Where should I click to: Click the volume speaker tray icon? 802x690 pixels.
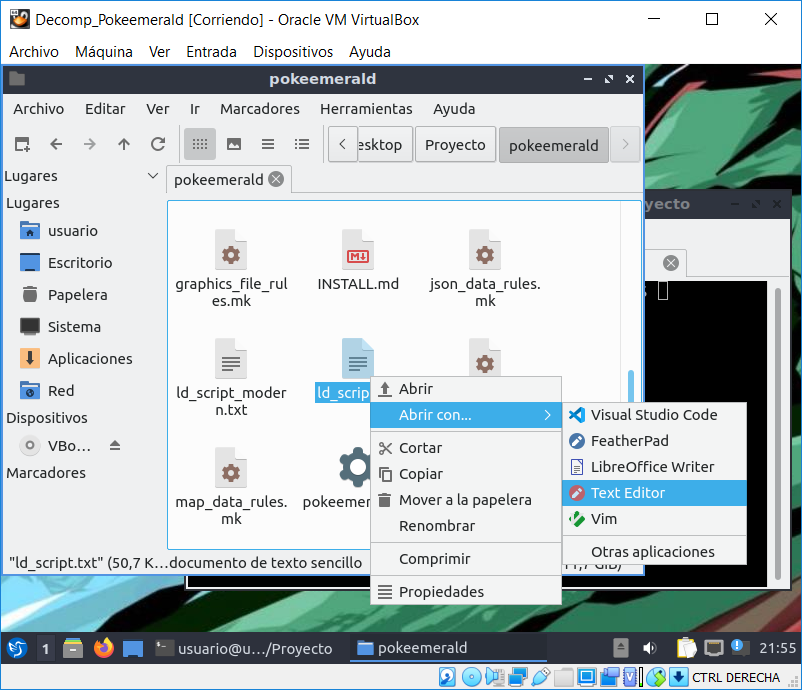pos(649,648)
